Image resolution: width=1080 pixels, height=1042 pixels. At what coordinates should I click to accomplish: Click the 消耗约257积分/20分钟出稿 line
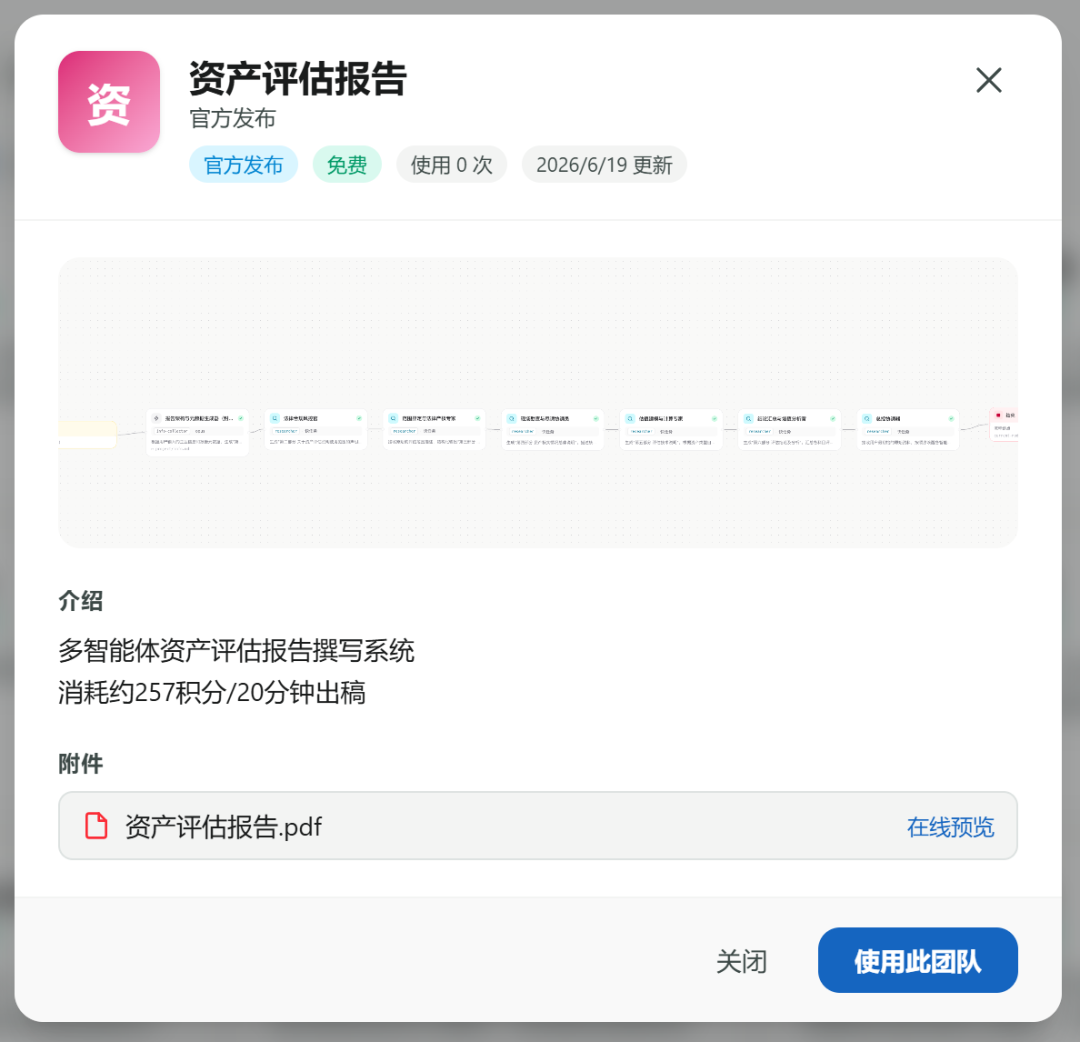pos(212,692)
